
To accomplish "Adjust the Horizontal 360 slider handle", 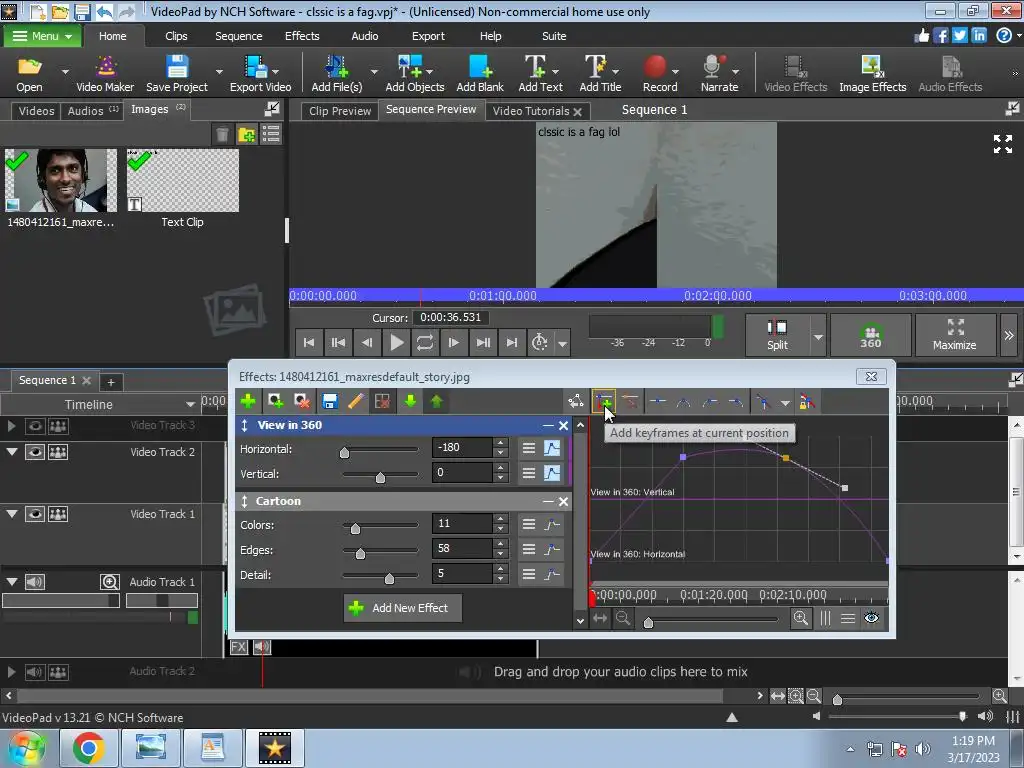I will [x=344, y=453].
